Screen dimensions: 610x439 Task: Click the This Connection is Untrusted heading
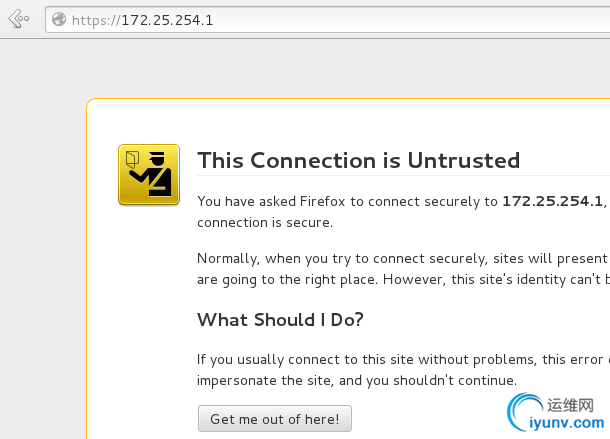358,160
